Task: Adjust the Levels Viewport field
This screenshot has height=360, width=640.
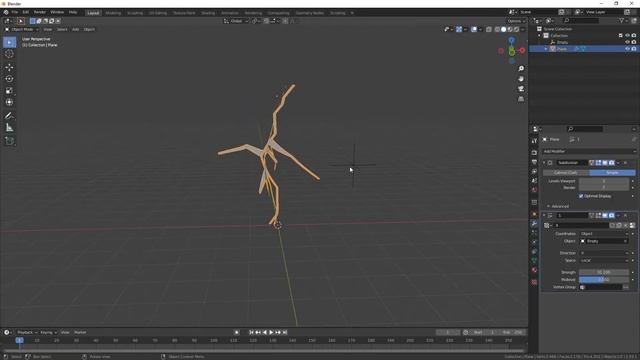Action: tap(604, 181)
